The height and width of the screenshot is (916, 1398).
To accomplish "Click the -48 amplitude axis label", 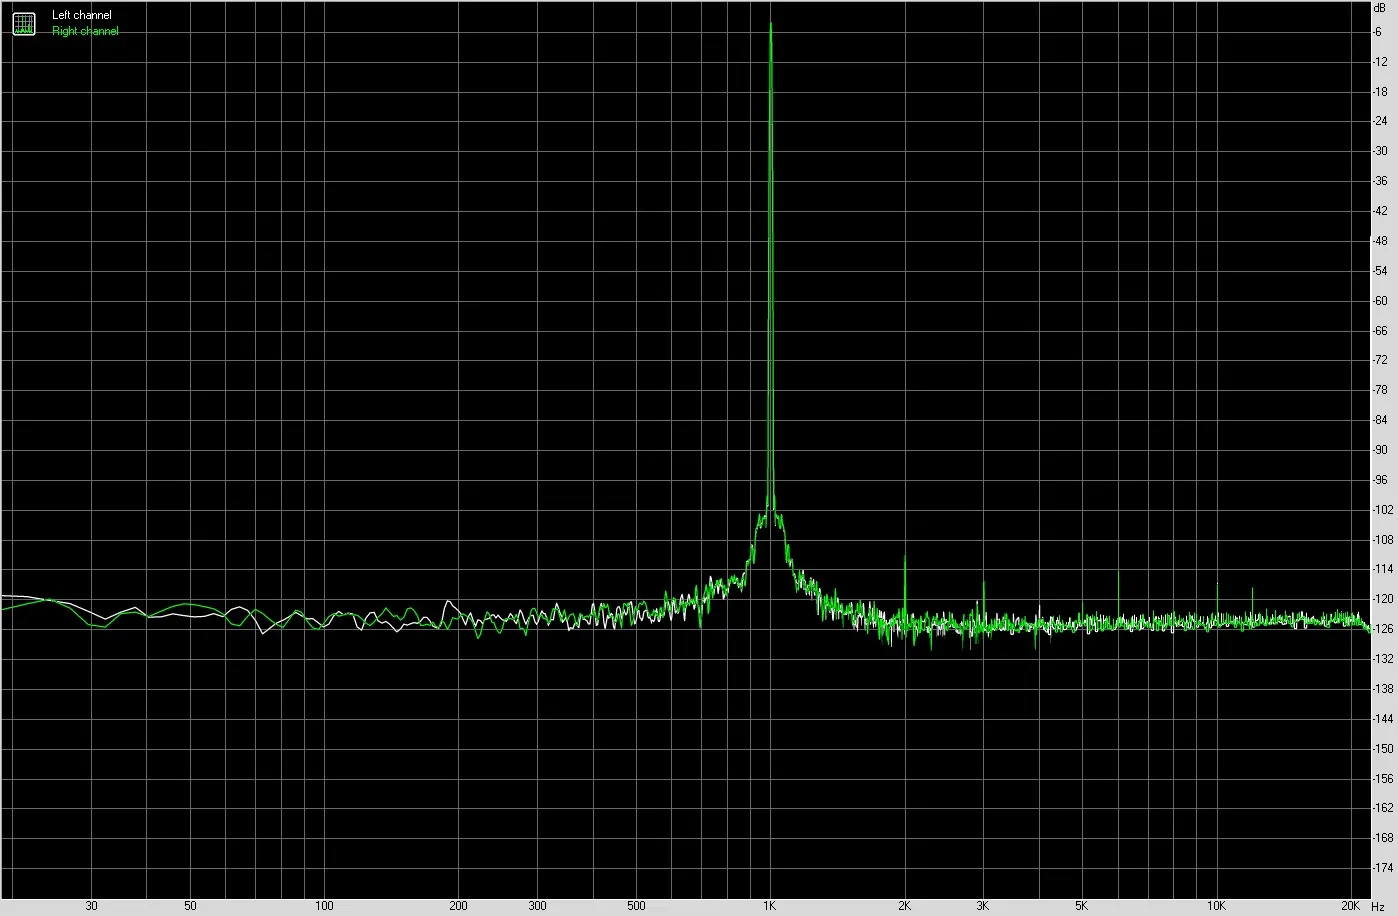I will (1381, 241).
